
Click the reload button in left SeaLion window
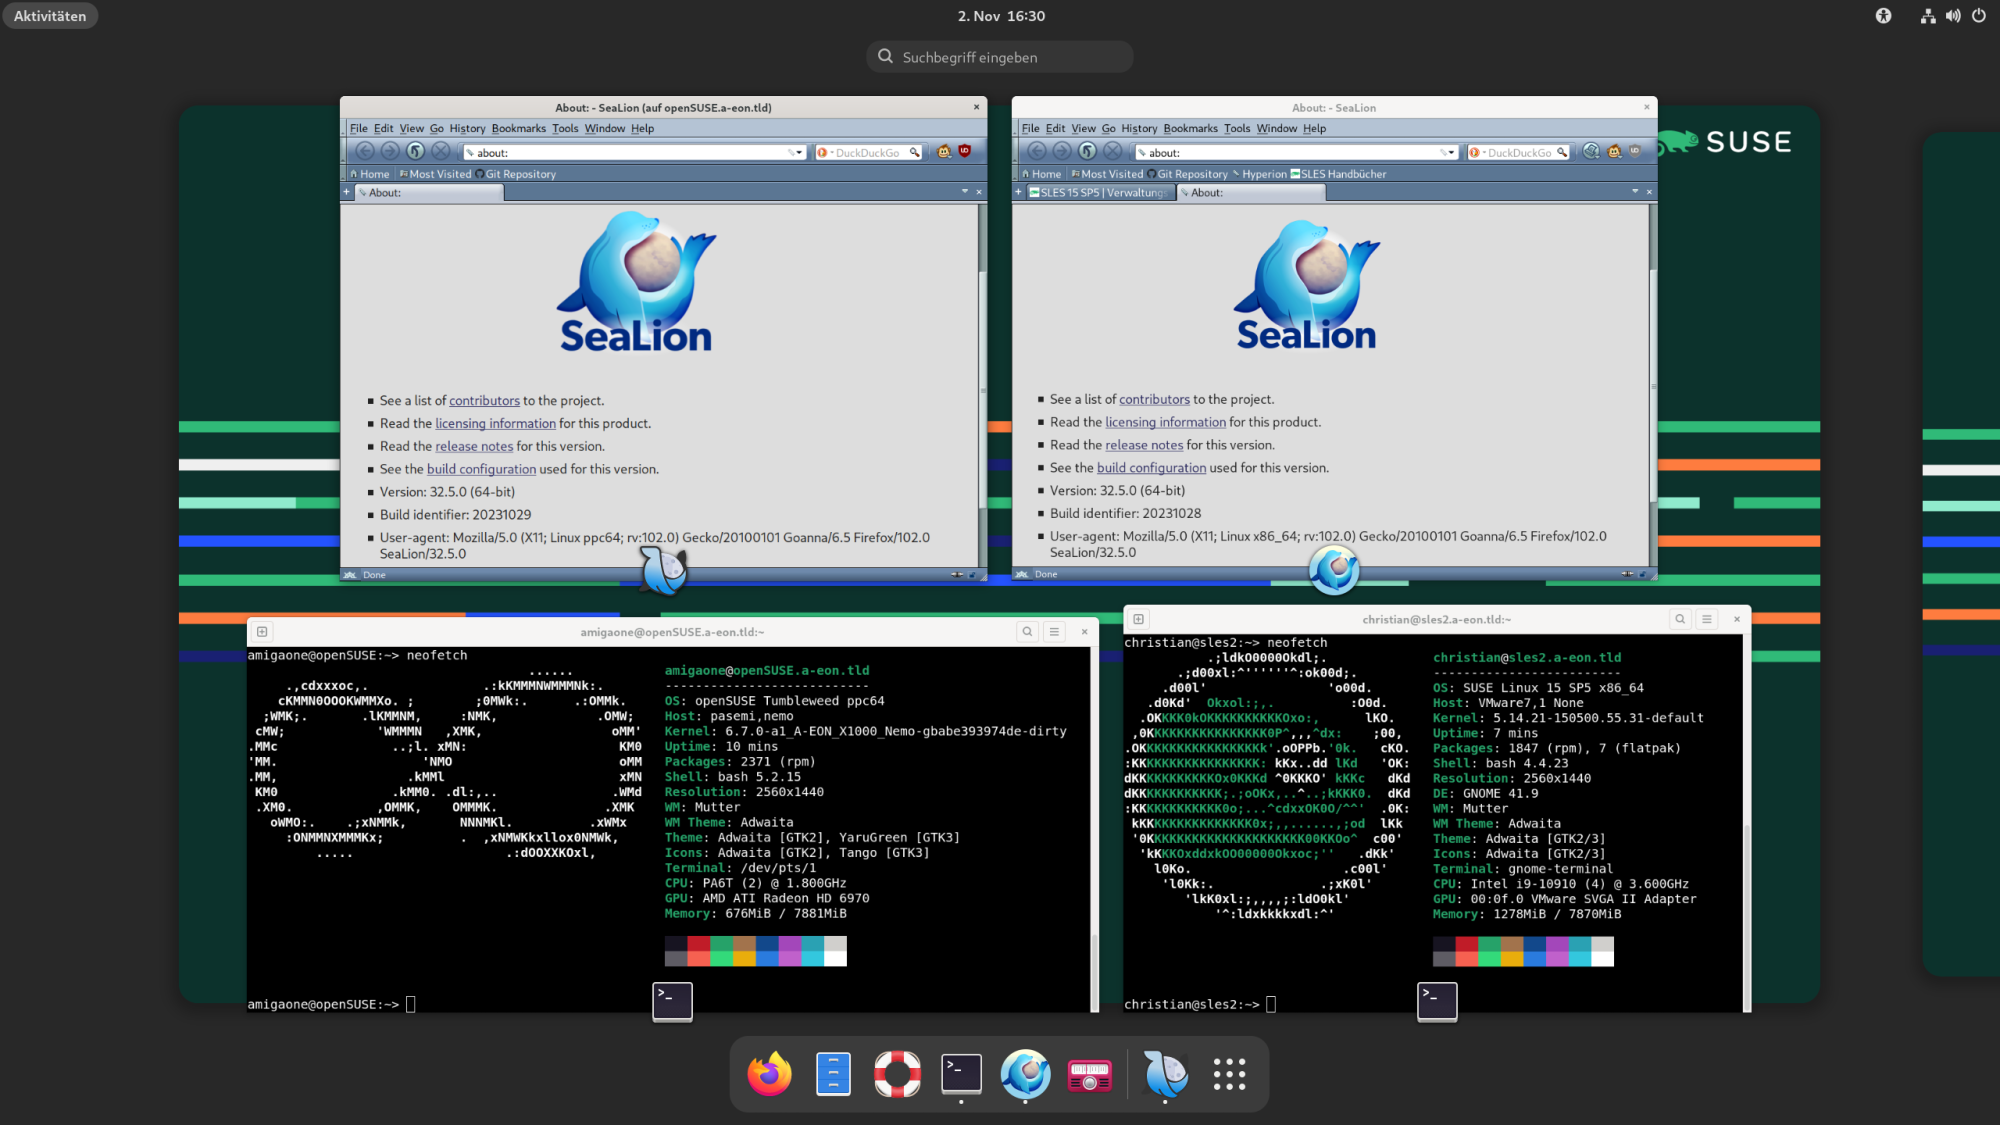(x=415, y=151)
